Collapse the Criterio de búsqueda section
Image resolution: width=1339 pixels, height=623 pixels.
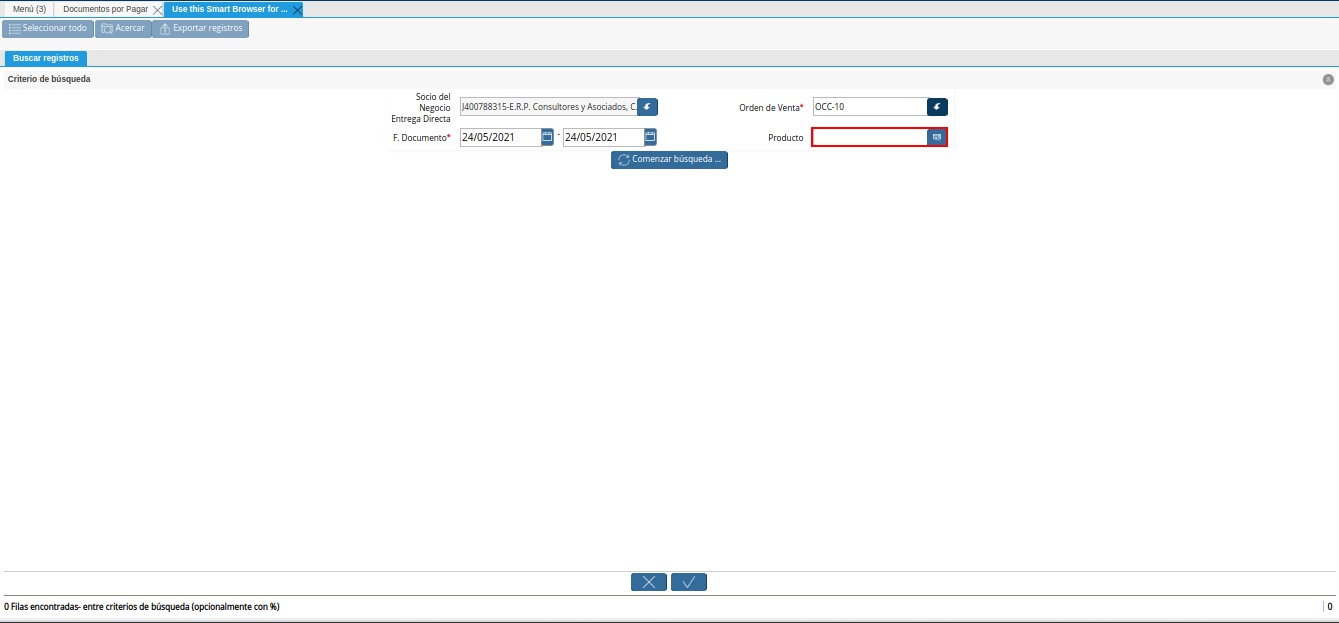click(1328, 79)
